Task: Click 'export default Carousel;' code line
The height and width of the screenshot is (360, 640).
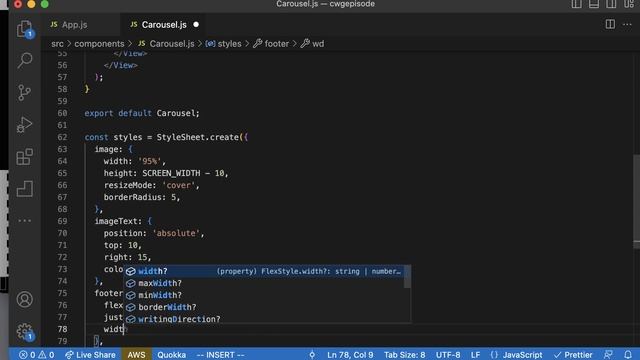Action: (x=142, y=113)
